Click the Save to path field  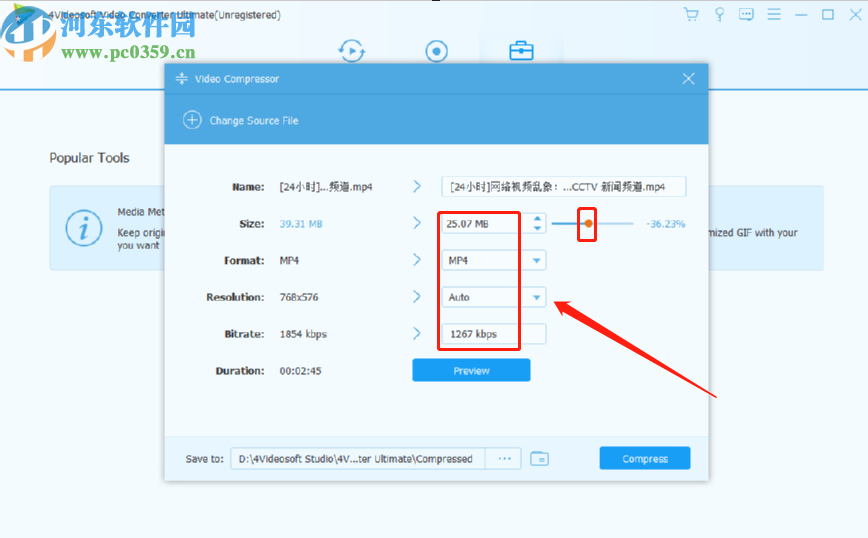click(x=358, y=458)
